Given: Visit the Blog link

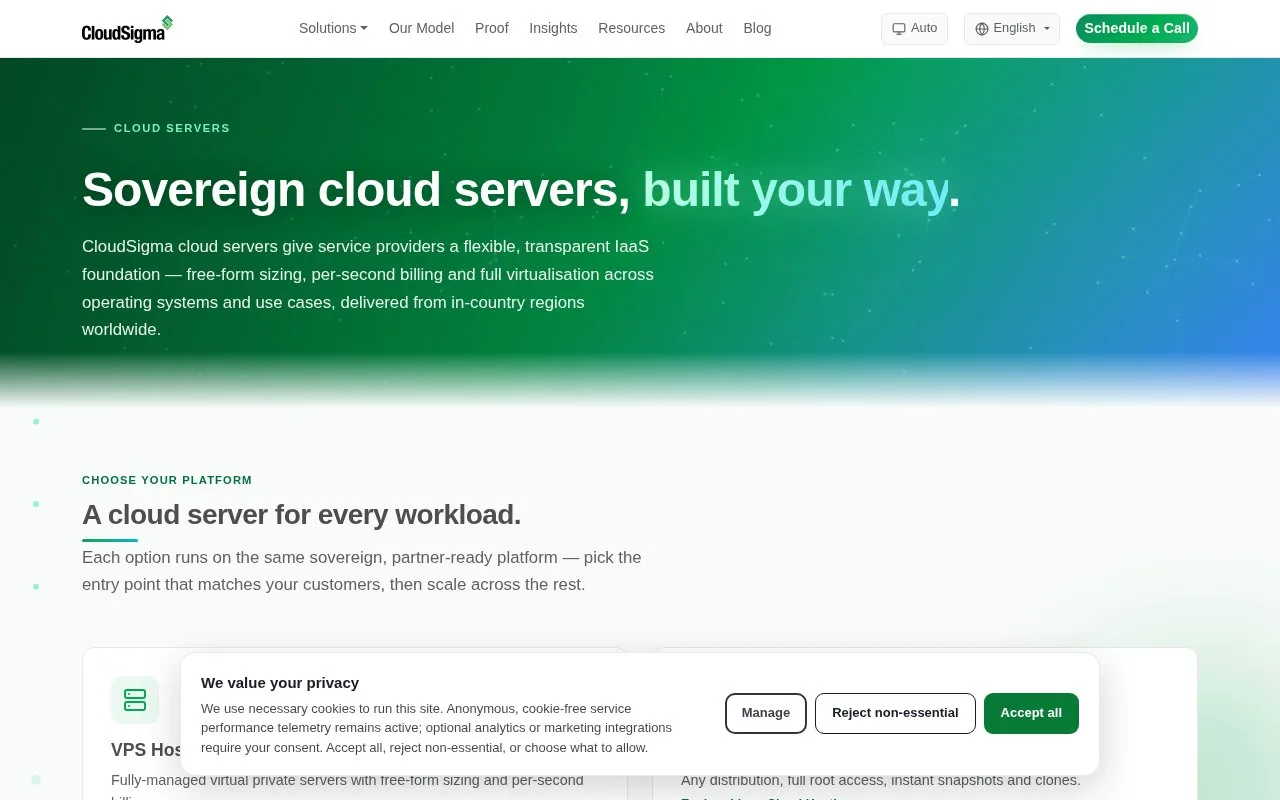Looking at the screenshot, I should click(x=757, y=28).
